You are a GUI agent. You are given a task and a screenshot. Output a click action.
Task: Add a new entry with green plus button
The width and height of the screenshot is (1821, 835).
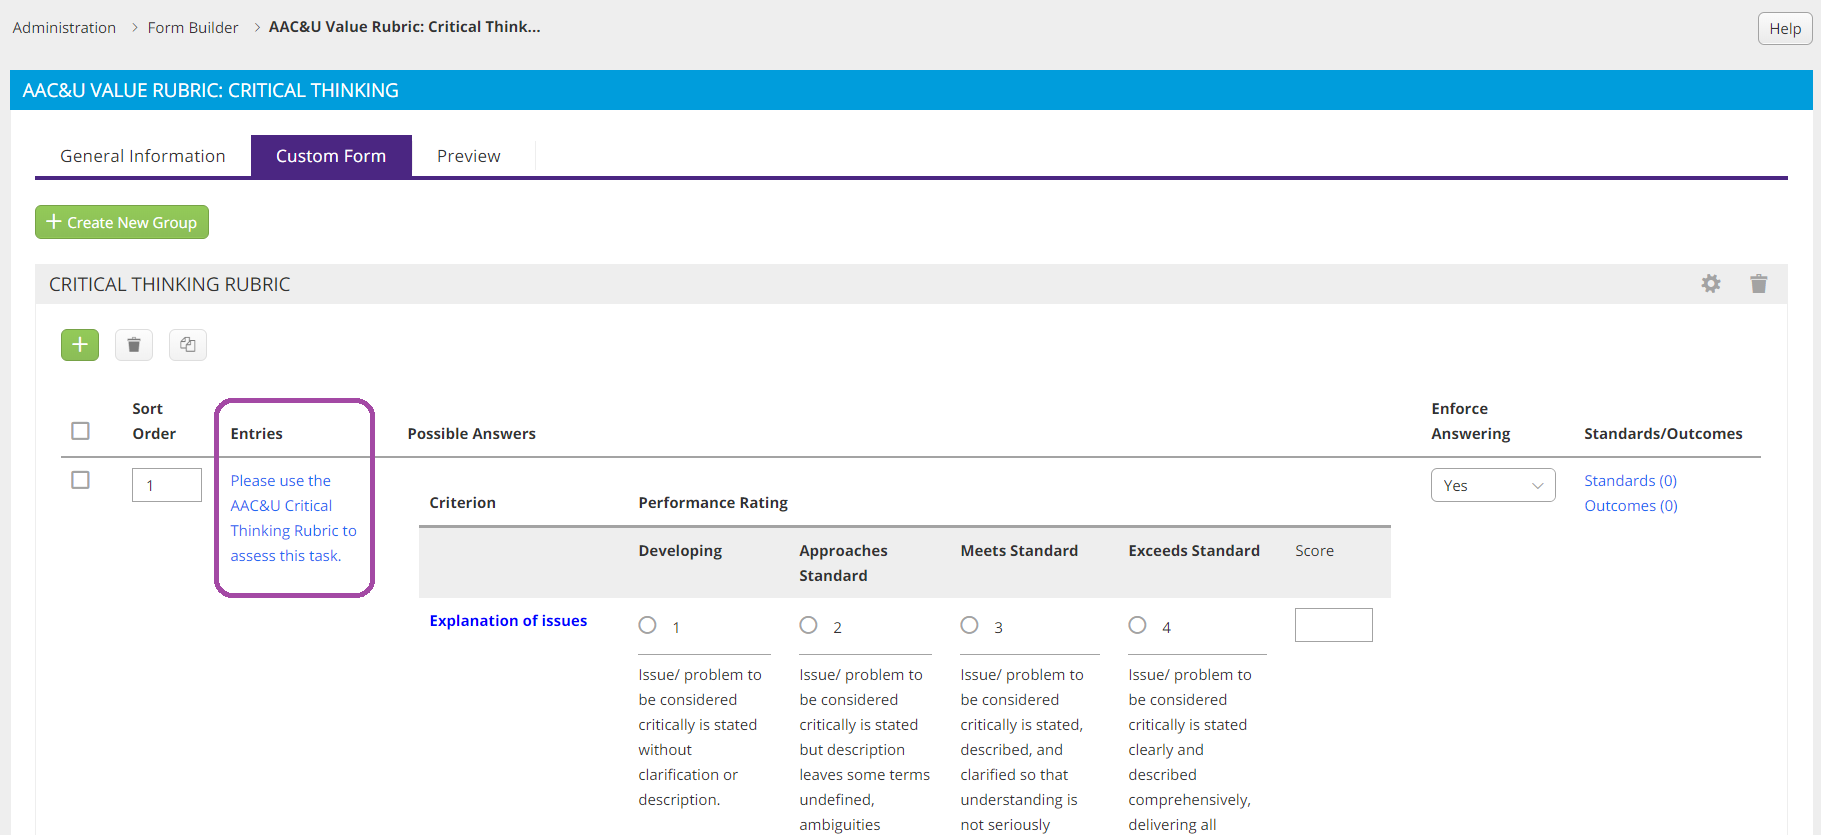(80, 345)
